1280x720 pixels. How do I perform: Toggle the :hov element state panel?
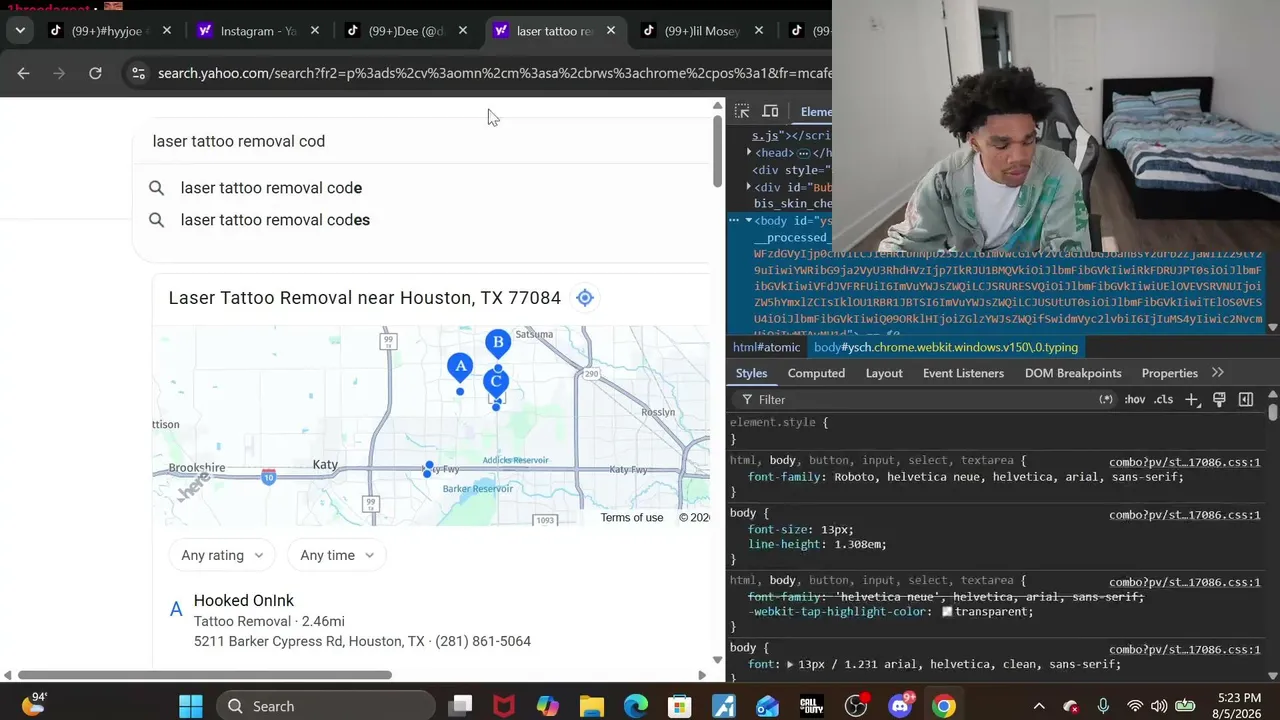pos(1135,400)
